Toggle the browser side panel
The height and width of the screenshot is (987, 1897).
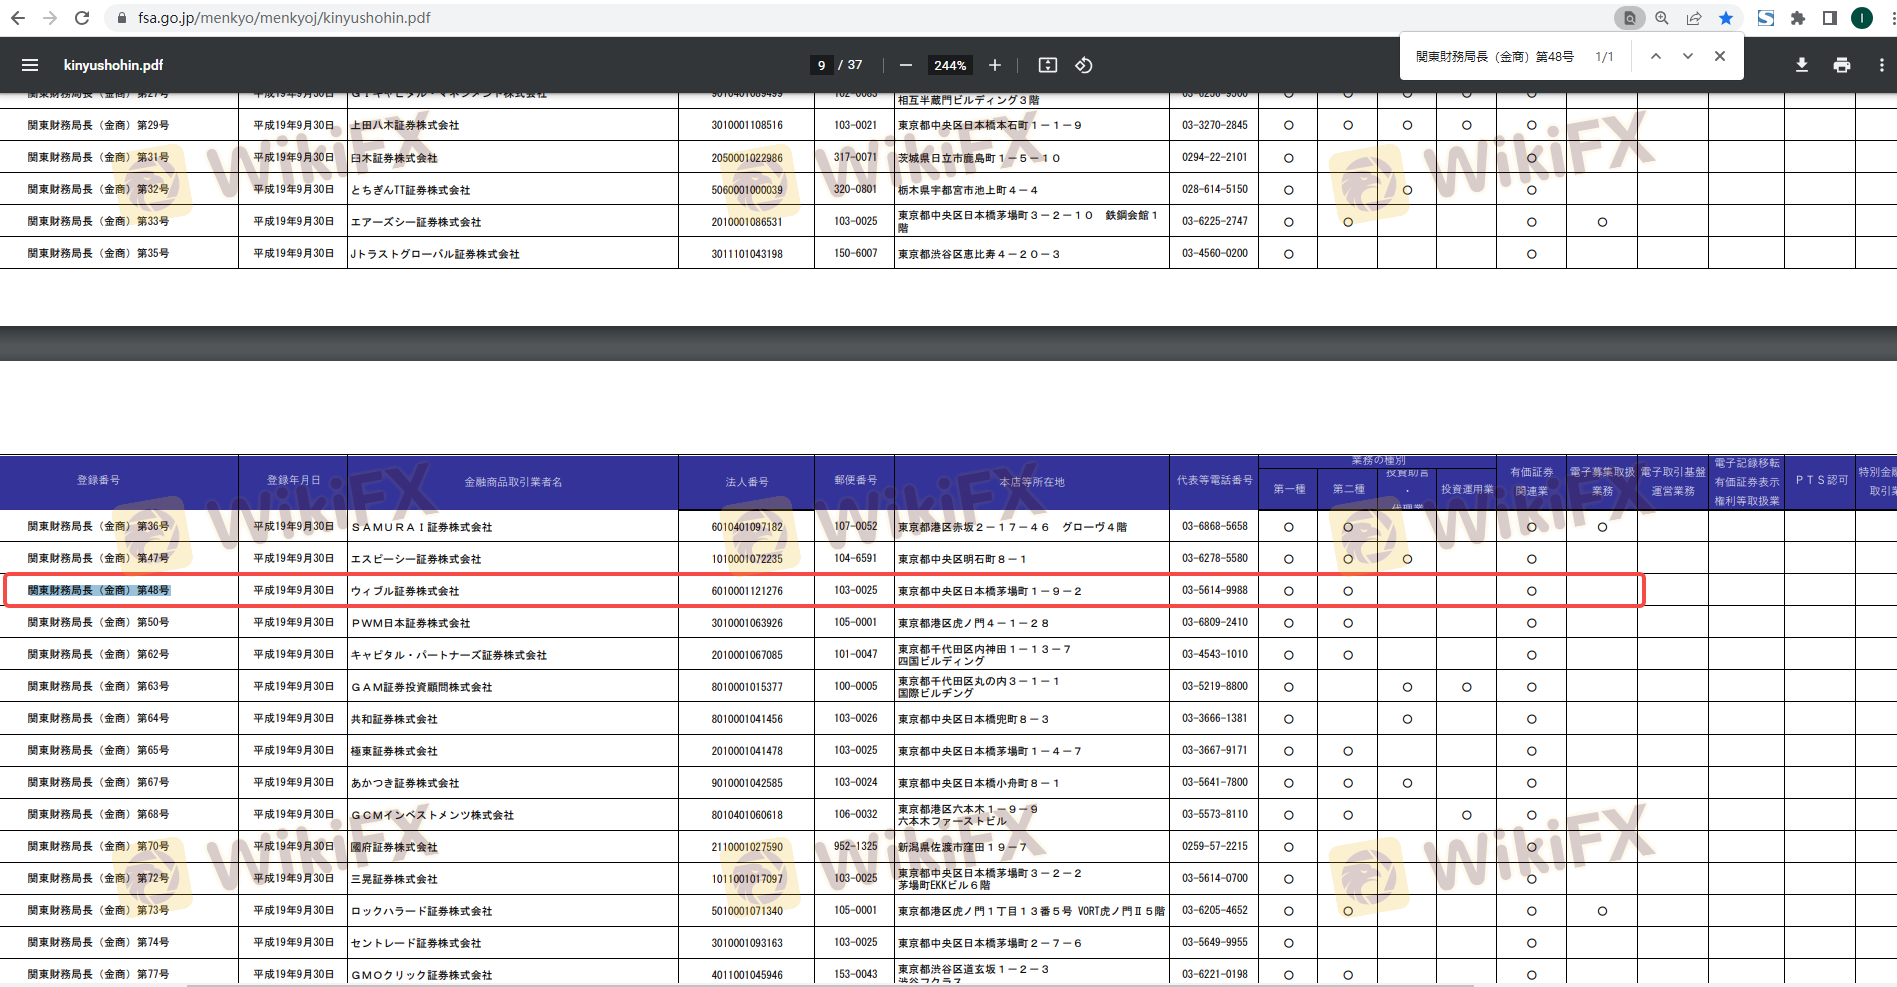click(x=1830, y=18)
